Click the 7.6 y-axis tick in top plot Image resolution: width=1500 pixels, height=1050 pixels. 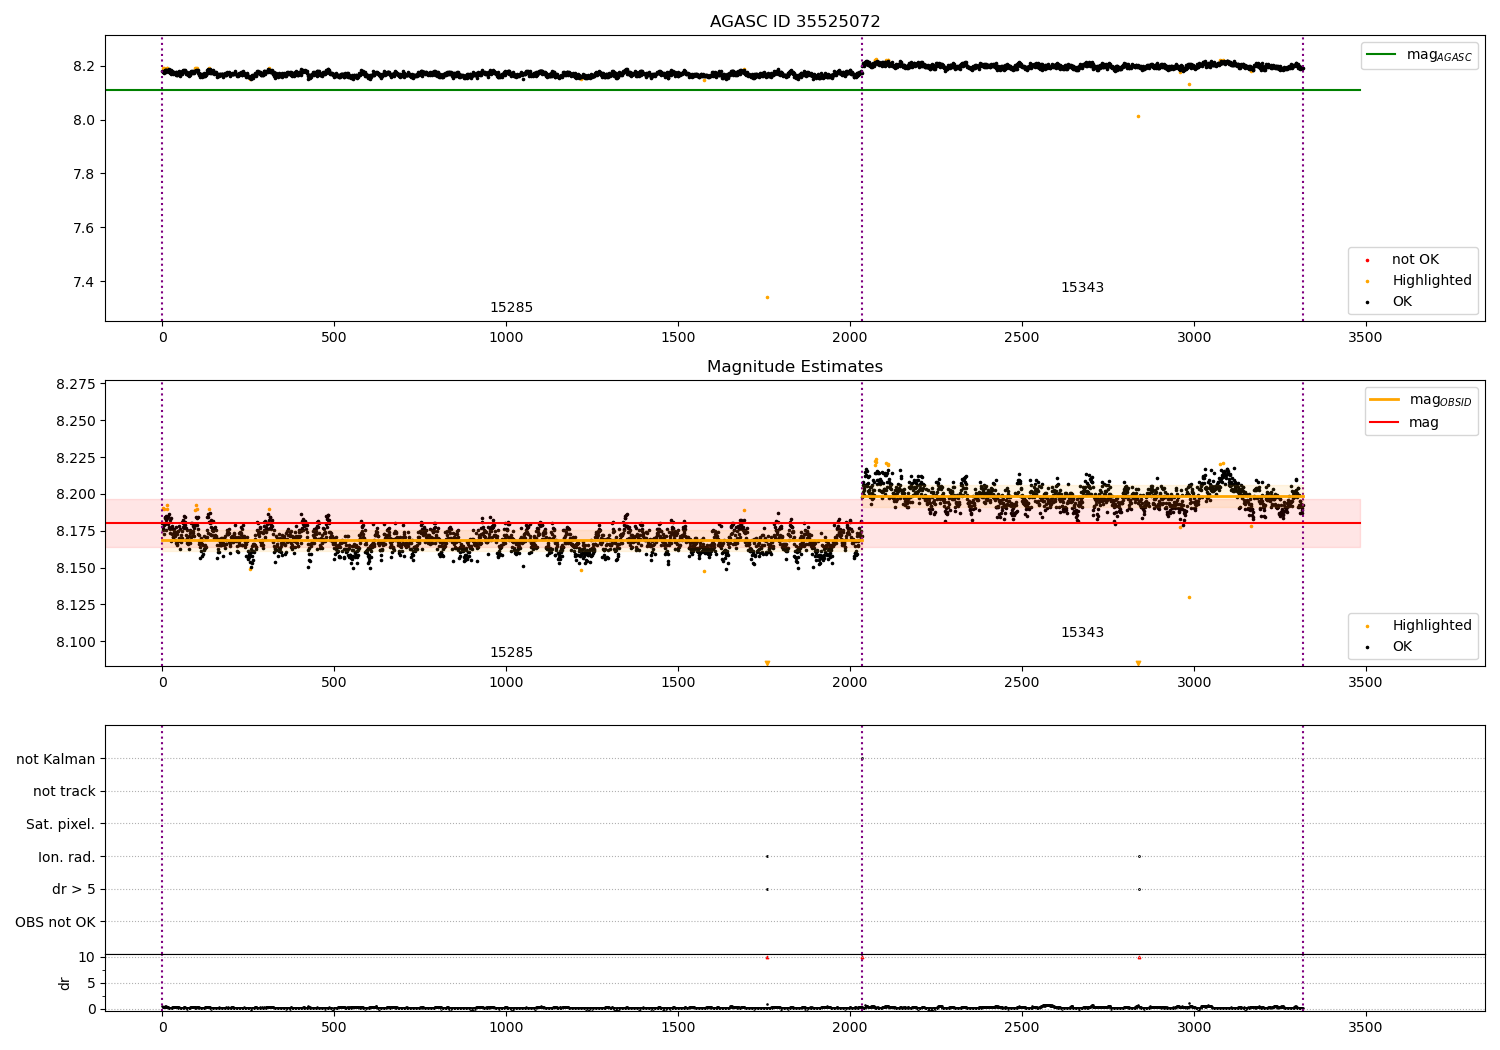pyautogui.click(x=84, y=229)
